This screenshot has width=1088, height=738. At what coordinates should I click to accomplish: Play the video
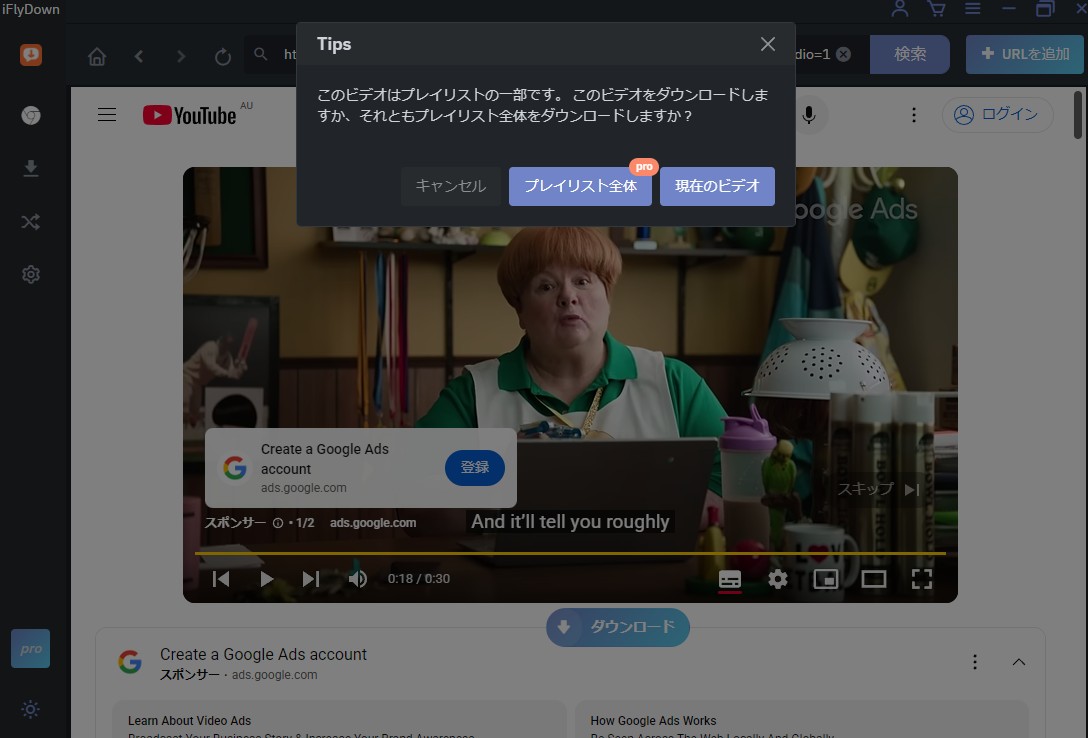[266, 578]
